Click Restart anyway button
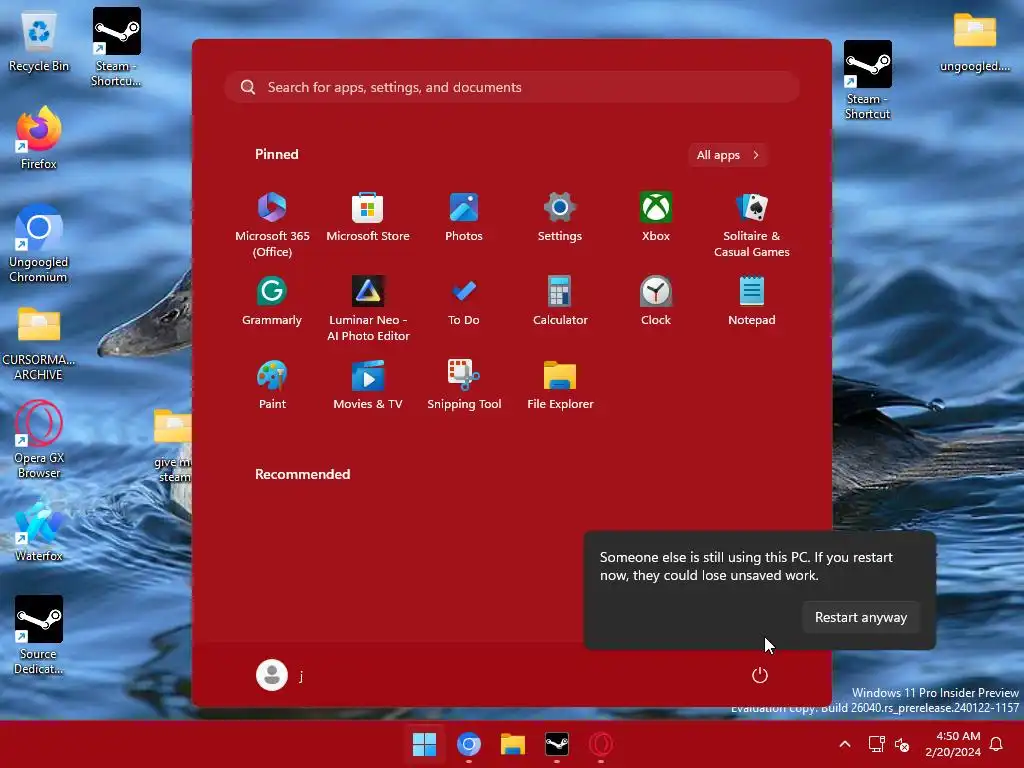This screenshot has height=768, width=1024. point(861,617)
